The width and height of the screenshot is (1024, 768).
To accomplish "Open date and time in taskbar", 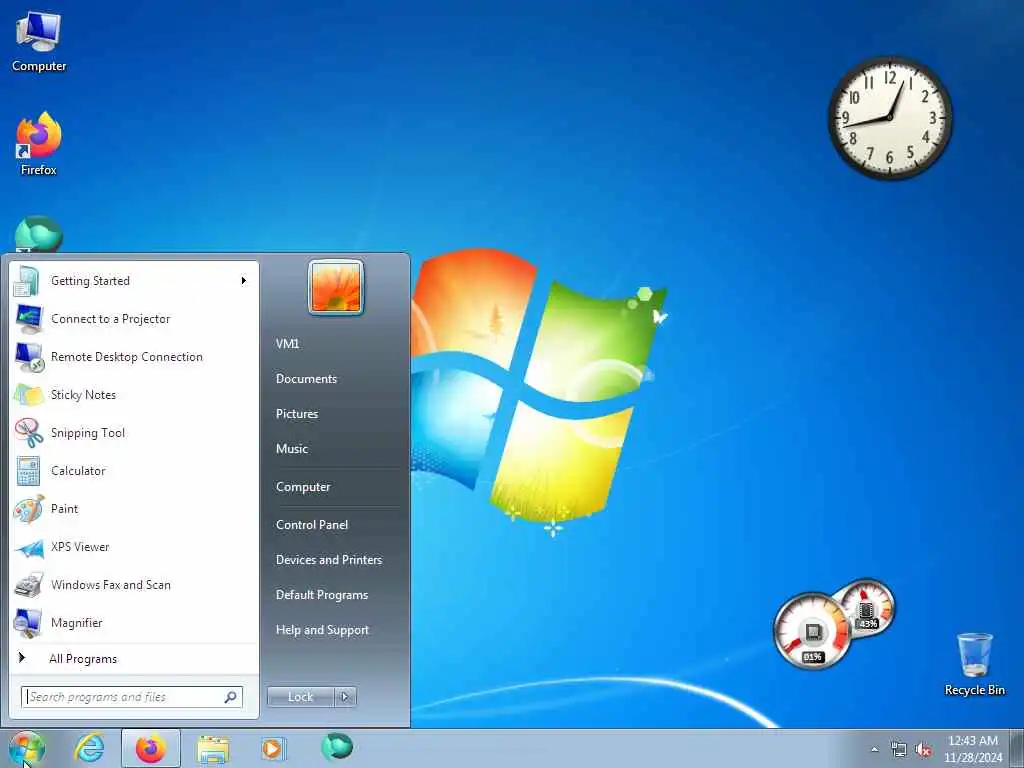I will pyautogui.click(x=972, y=749).
